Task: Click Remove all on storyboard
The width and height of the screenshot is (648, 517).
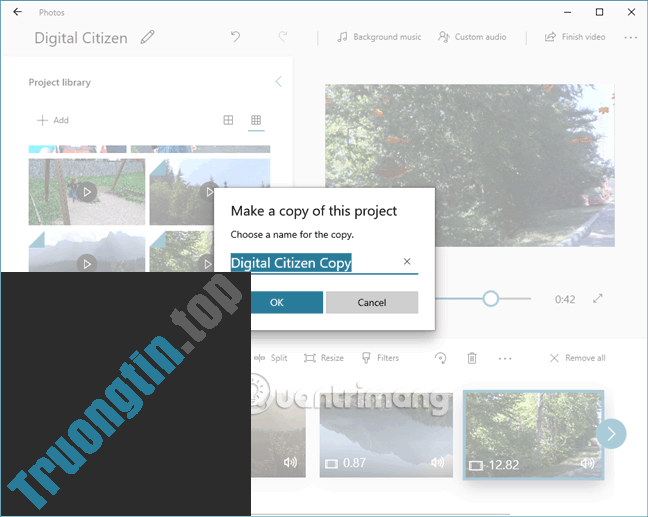Action: (578, 358)
